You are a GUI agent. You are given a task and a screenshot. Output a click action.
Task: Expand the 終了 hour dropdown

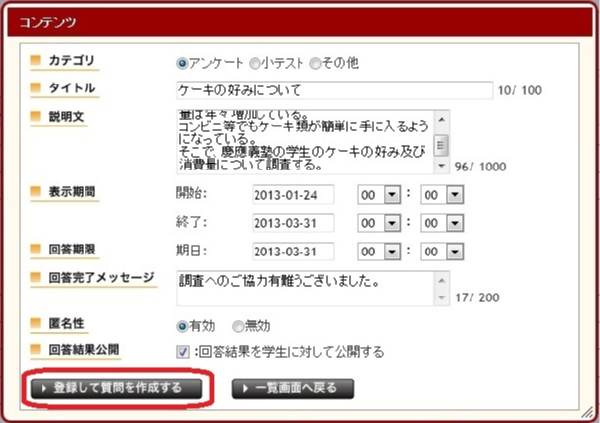(x=381, y=222)
